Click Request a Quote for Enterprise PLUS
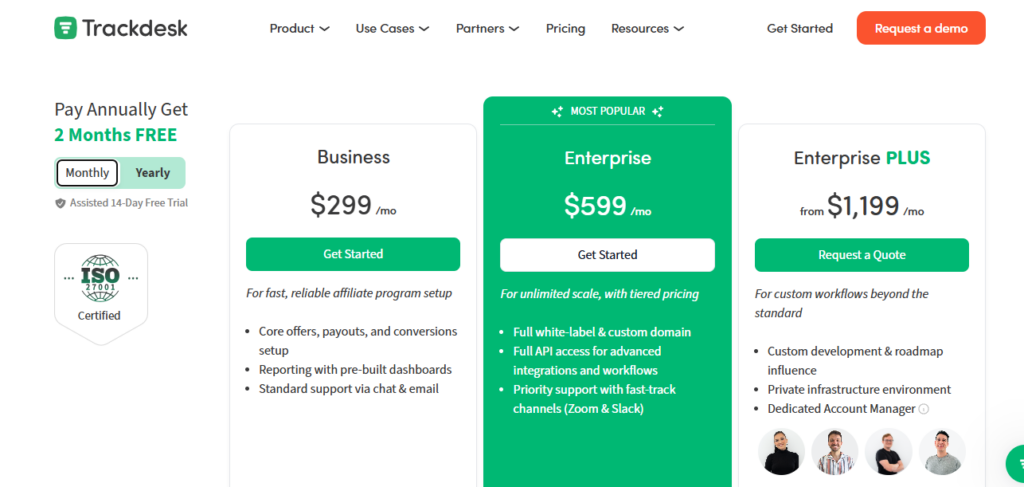1024x487 pixels. coord(861,255)
